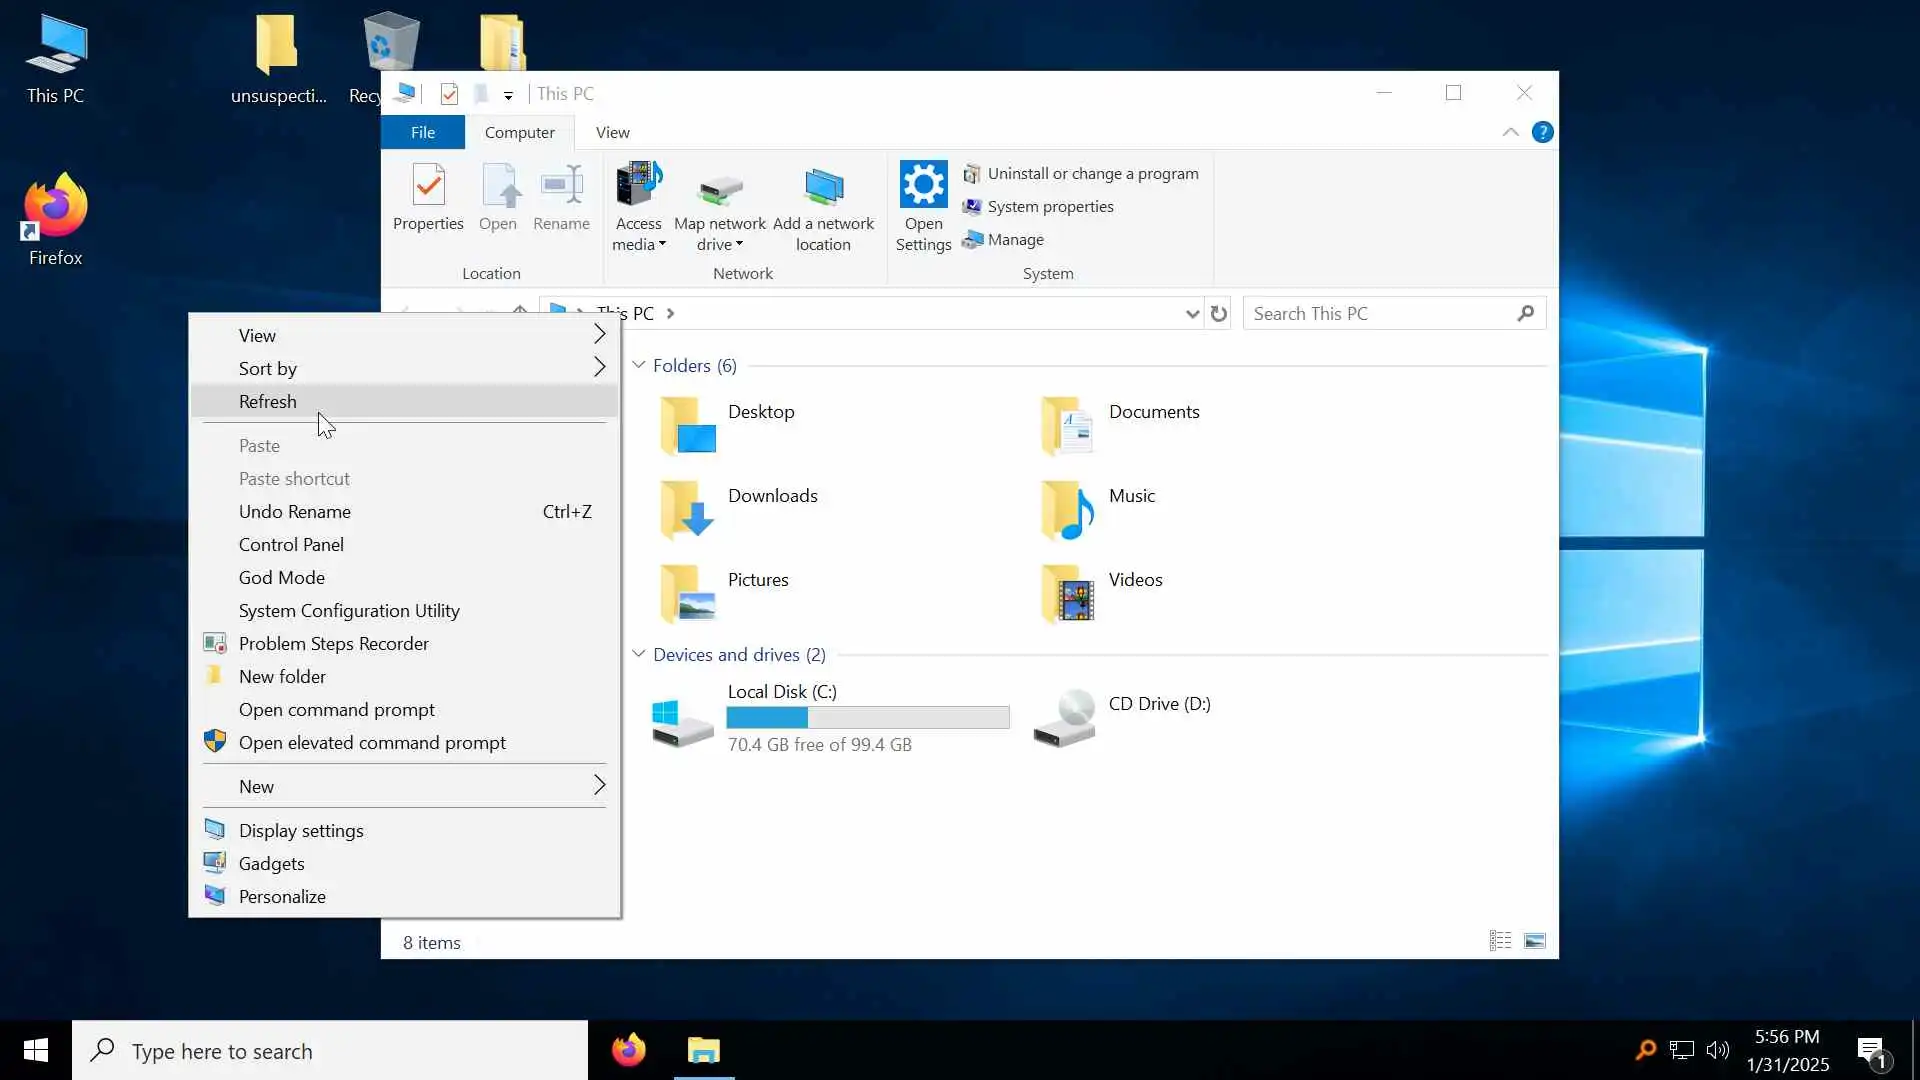This screenshot has width=1920, height=1080.
Task: Switch to large icons view in status bar
Action: [x=1534, y=941]
